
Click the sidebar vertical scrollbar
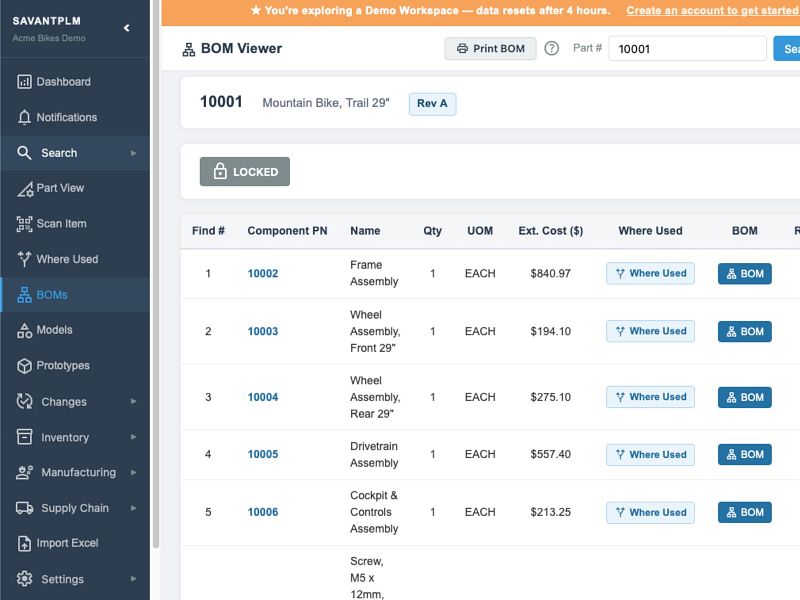[156, 276]
